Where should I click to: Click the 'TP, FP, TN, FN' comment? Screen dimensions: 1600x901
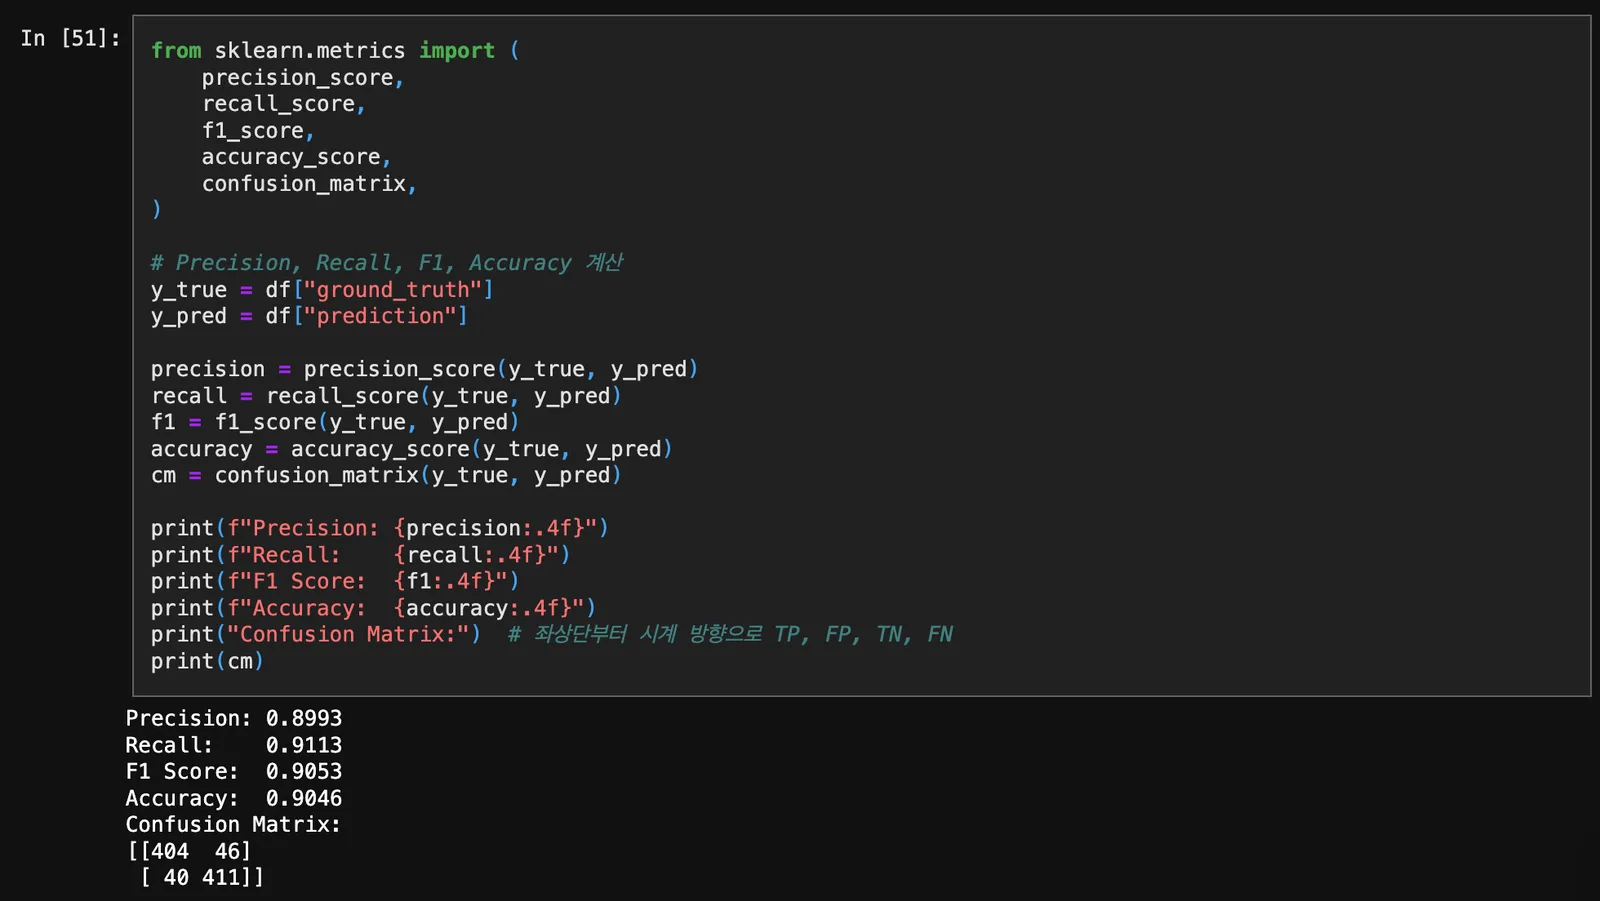click(730, 634)
